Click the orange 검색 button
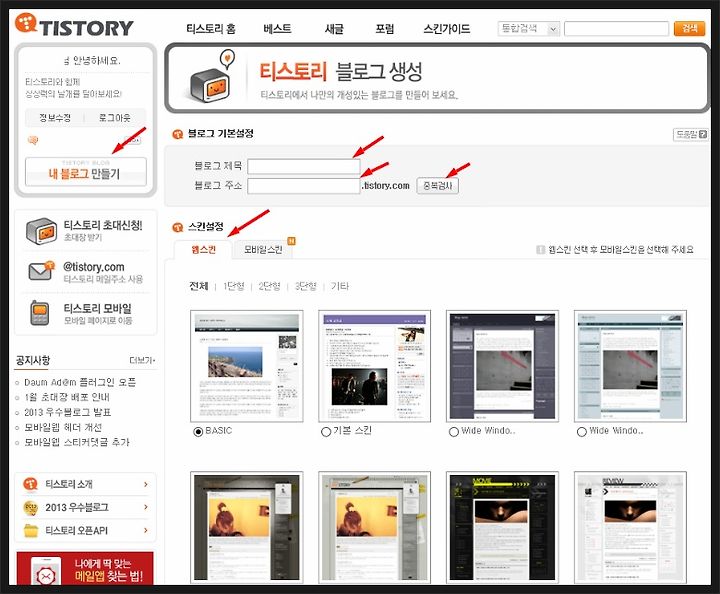 click(689, 28)
